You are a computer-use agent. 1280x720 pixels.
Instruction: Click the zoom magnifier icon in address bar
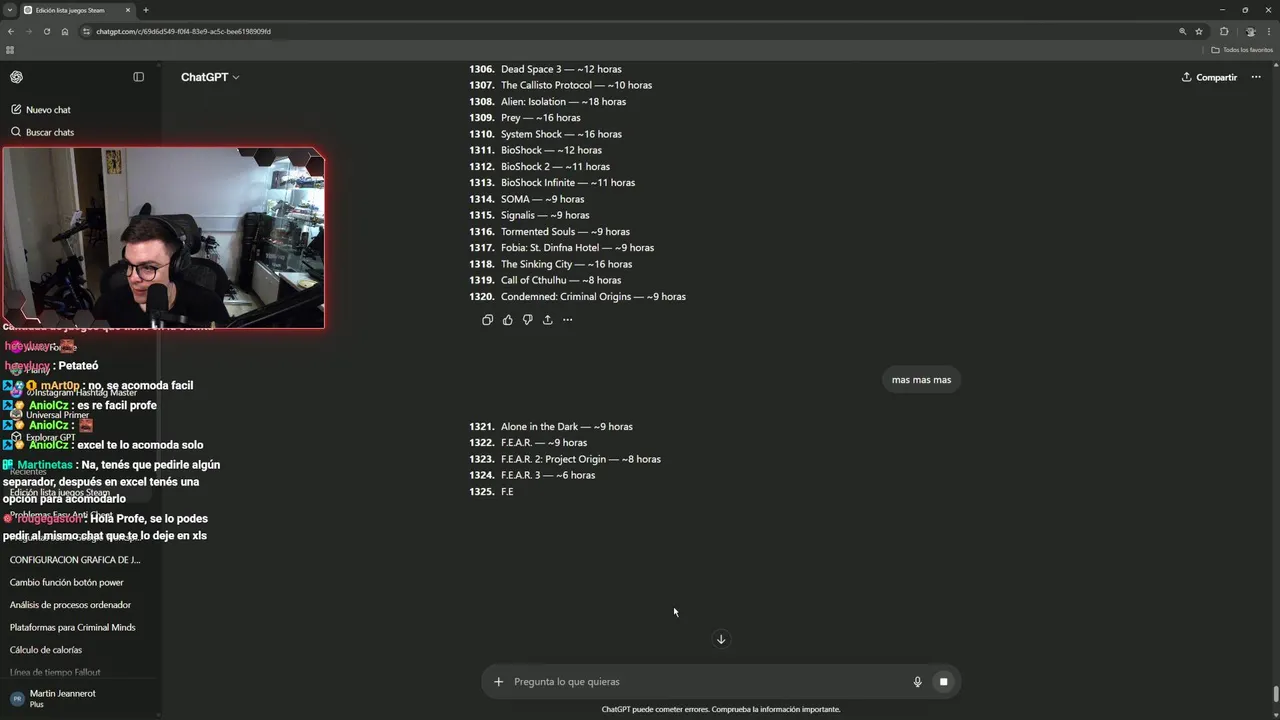pos(1182,31)
